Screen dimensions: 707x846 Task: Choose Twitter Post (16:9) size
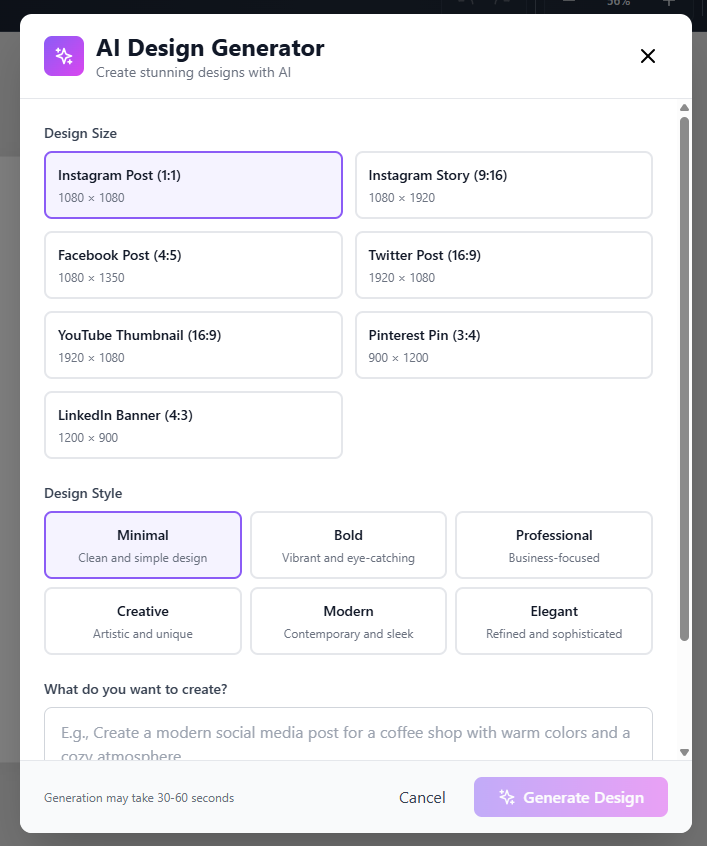point(504,265)
